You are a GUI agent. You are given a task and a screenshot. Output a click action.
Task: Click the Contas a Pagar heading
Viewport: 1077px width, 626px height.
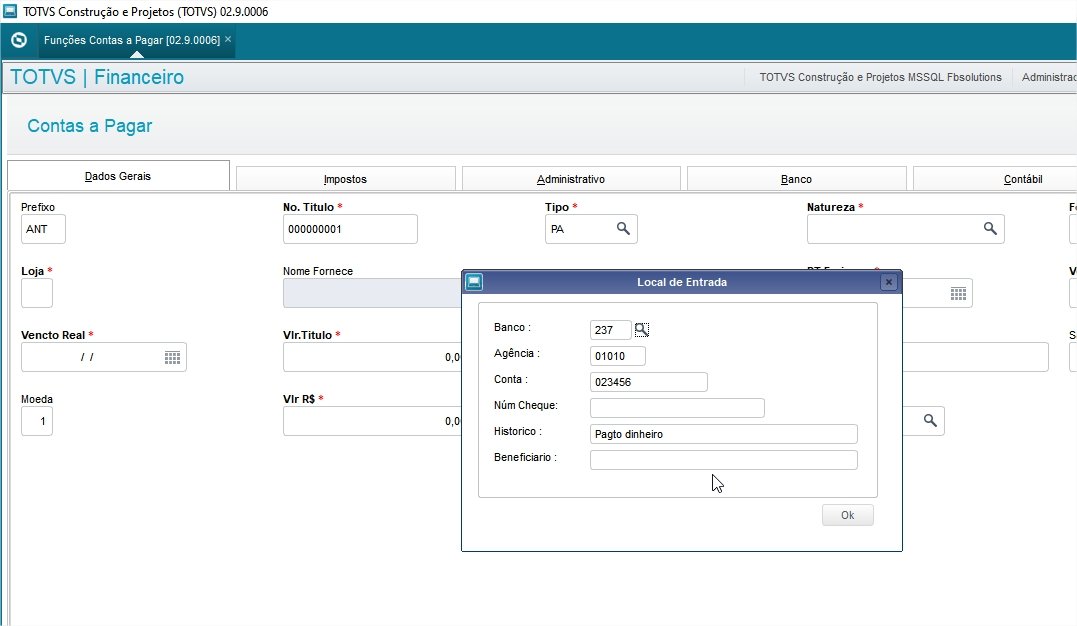(90, 126)
